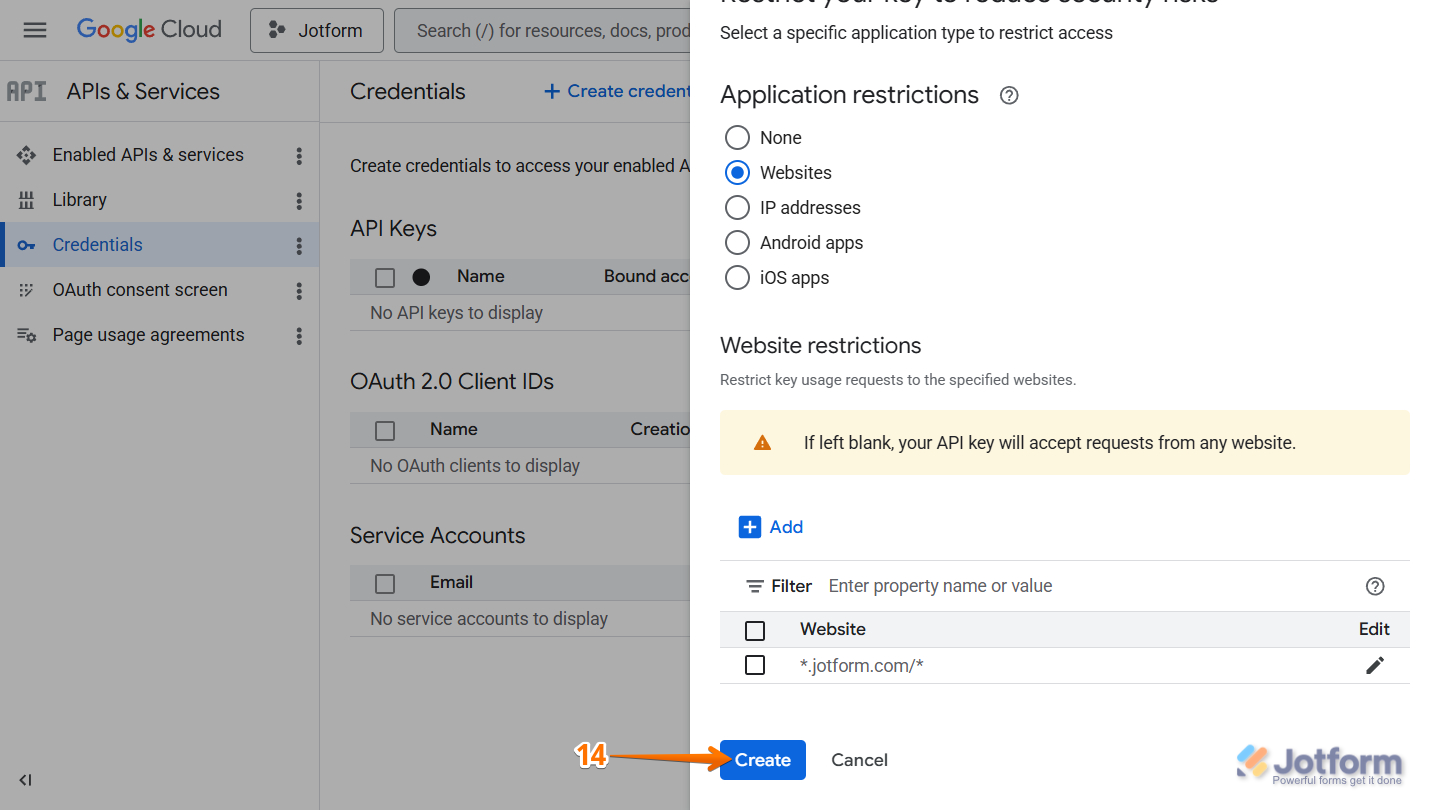The height and width of the screenshot is (810, 1440).
Task: Click the Credentials key icon in sidebar
Action: (27, 244)
